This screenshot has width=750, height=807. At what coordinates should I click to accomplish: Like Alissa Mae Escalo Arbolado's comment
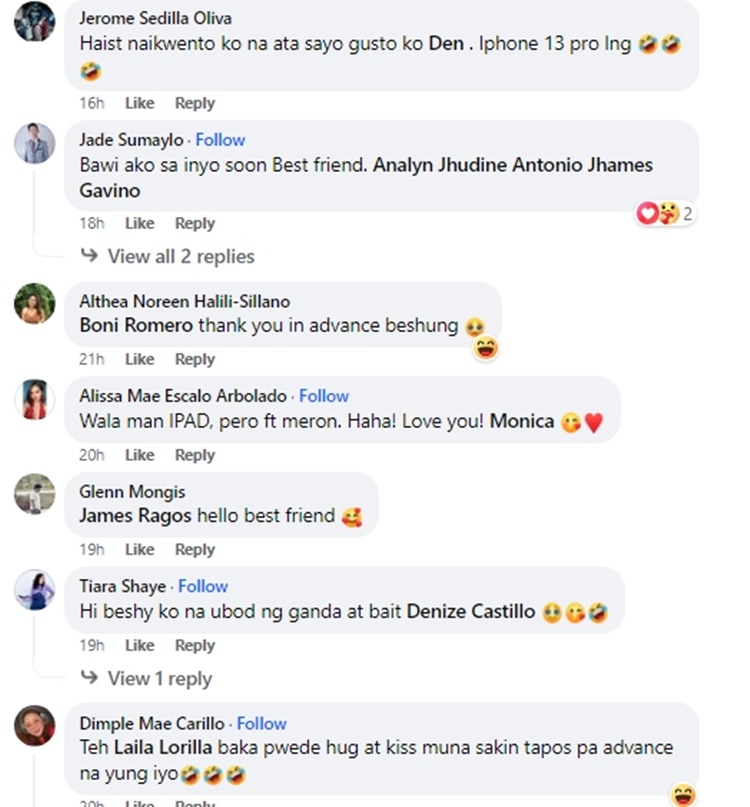pos(139,455)
